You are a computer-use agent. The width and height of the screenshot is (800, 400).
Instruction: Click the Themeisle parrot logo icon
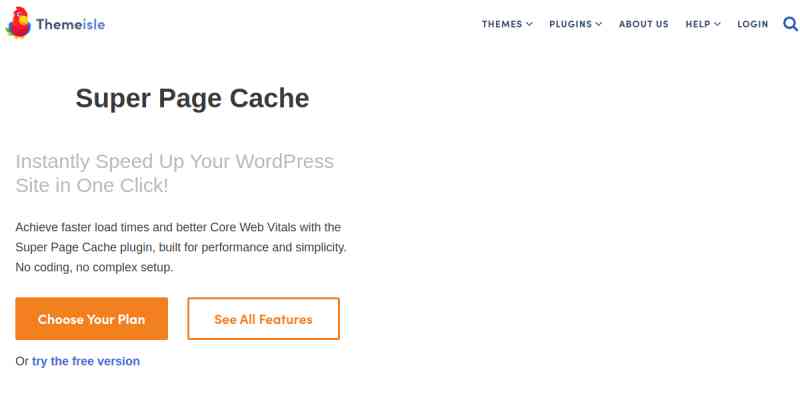point(17,24)
